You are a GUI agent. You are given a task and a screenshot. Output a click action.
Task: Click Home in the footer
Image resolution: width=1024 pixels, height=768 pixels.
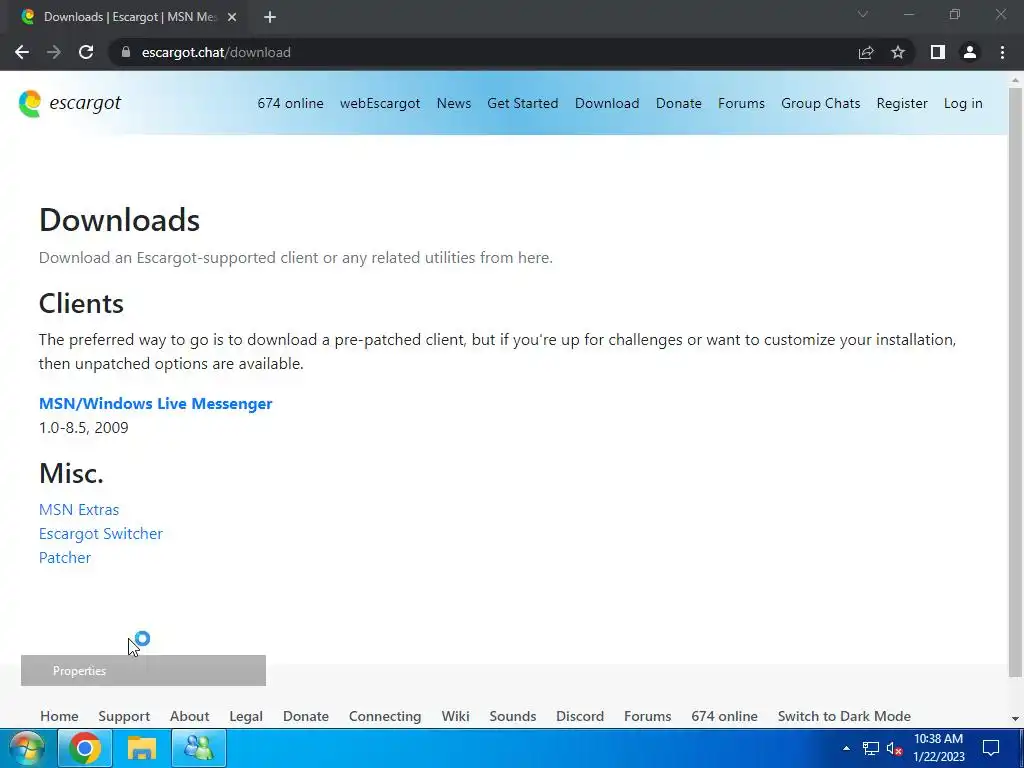[59, 716]
